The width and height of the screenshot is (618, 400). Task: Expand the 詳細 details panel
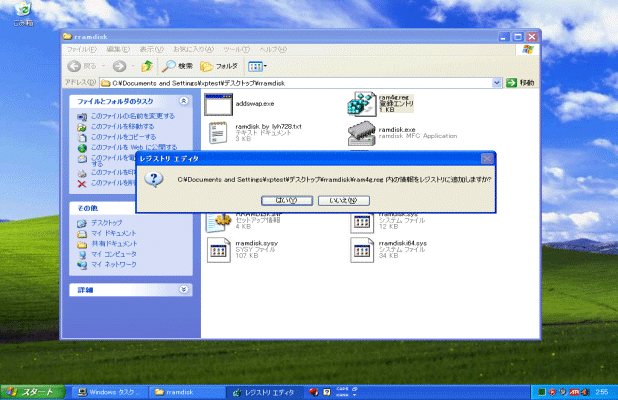[183, 290]
